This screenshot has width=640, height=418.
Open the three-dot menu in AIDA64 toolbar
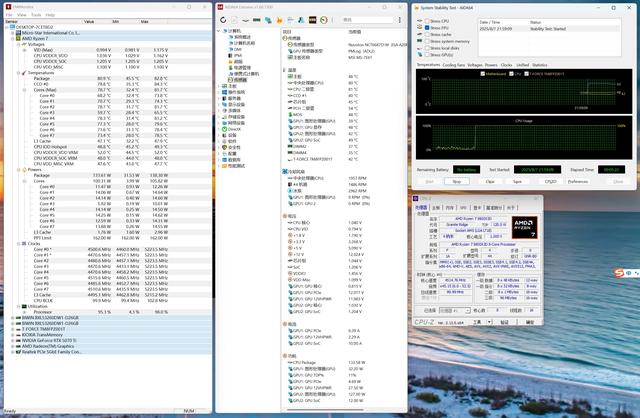(x=400, y=20)
